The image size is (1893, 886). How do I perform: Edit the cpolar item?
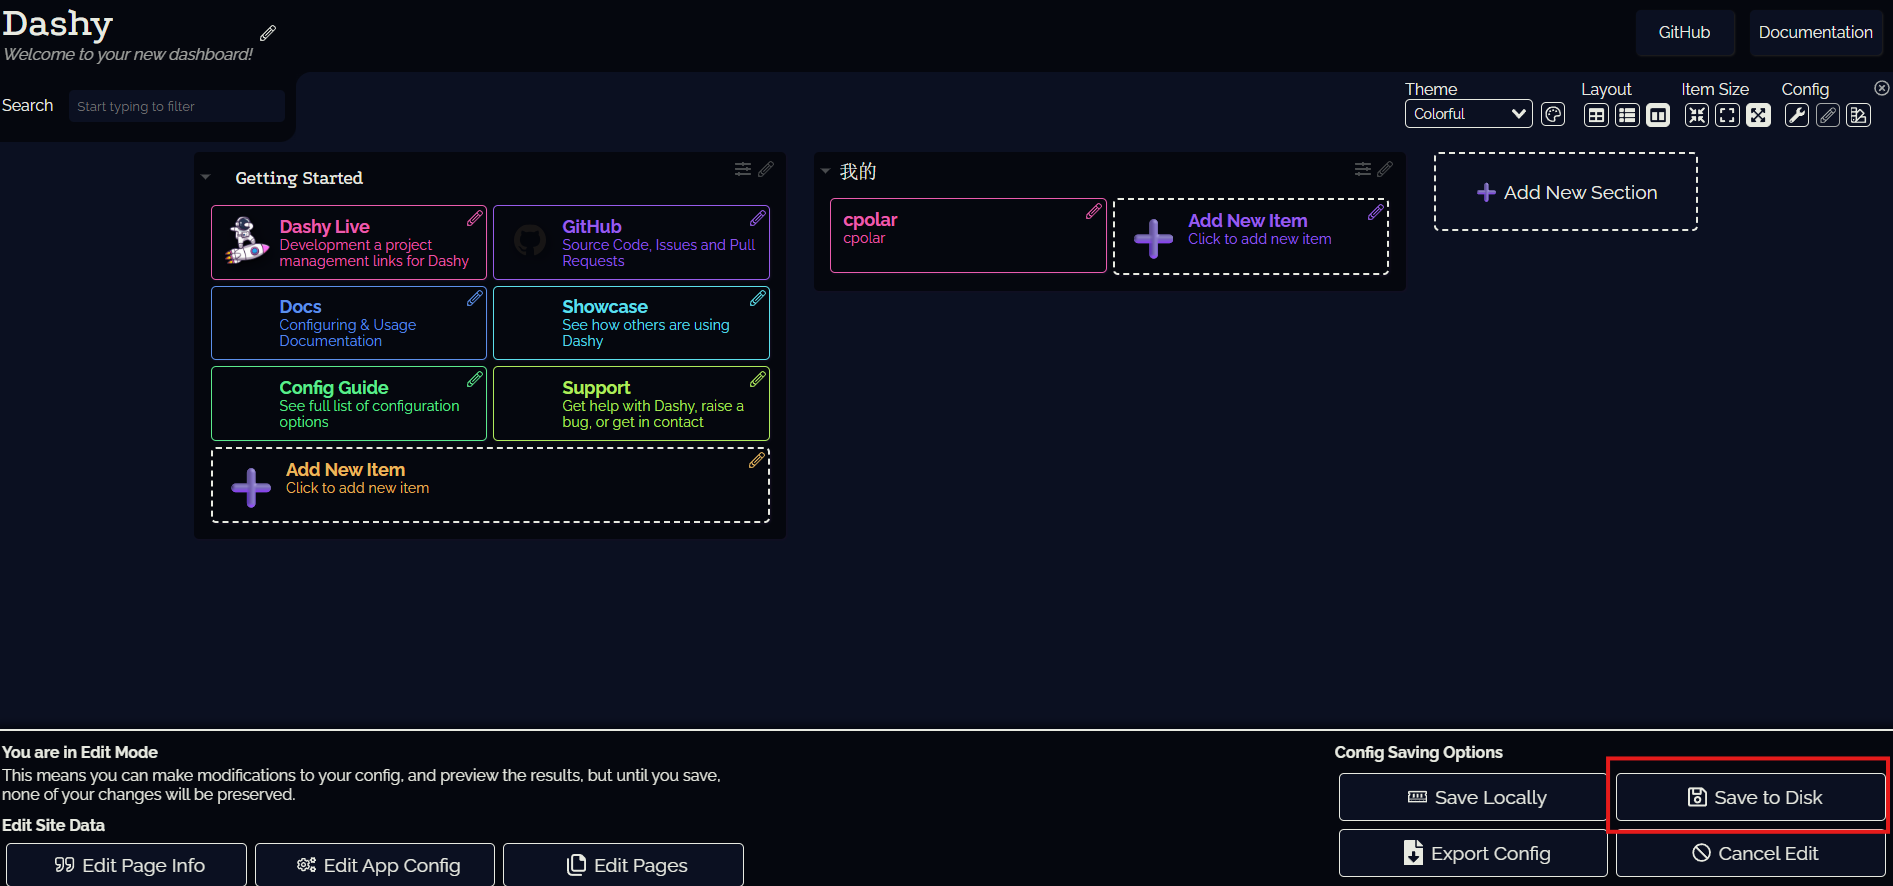(1094, 211)
